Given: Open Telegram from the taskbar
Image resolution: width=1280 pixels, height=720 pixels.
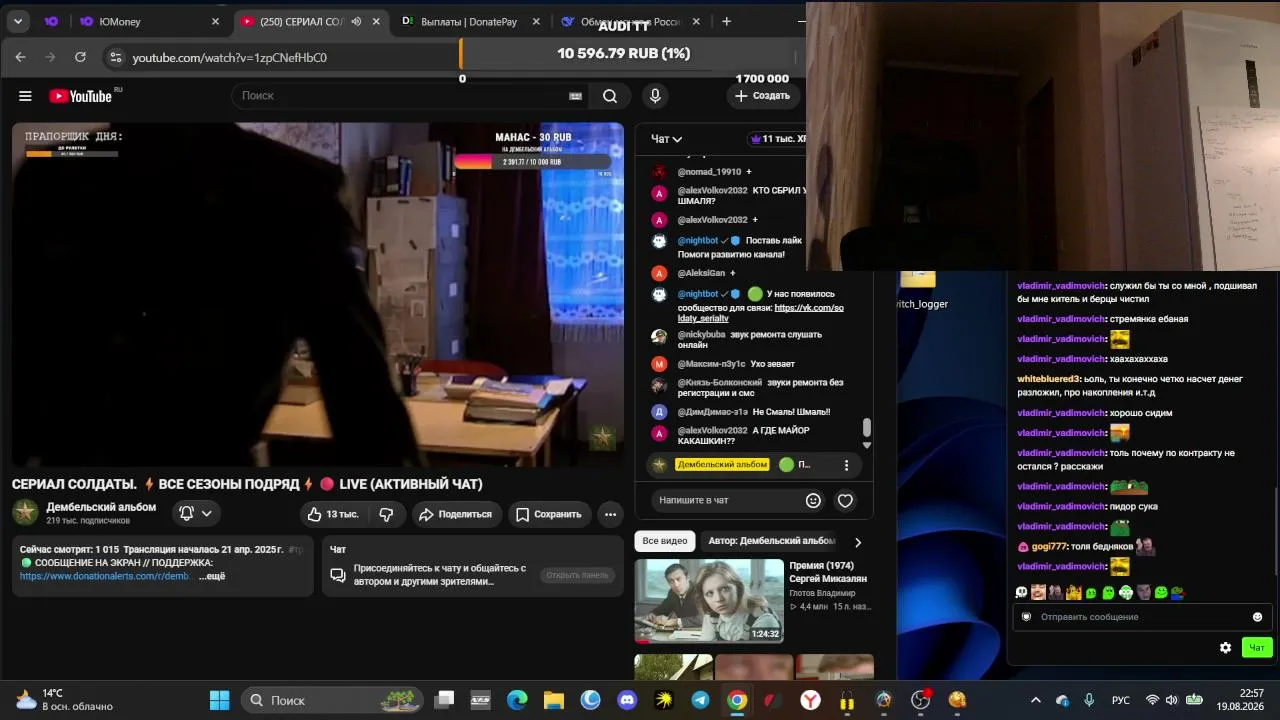Looking at the screenshot, I should pos(700,700).
